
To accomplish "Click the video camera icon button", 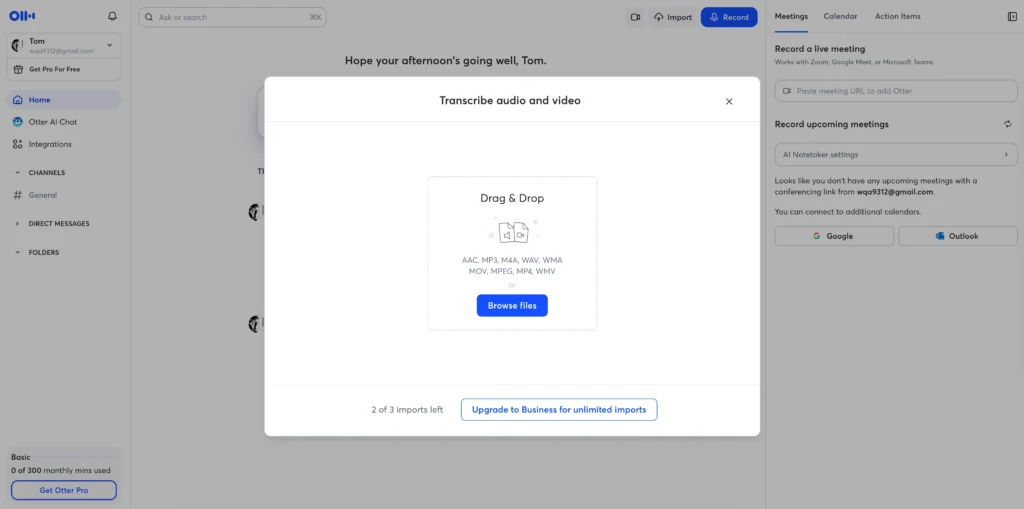I will point(635,18).
